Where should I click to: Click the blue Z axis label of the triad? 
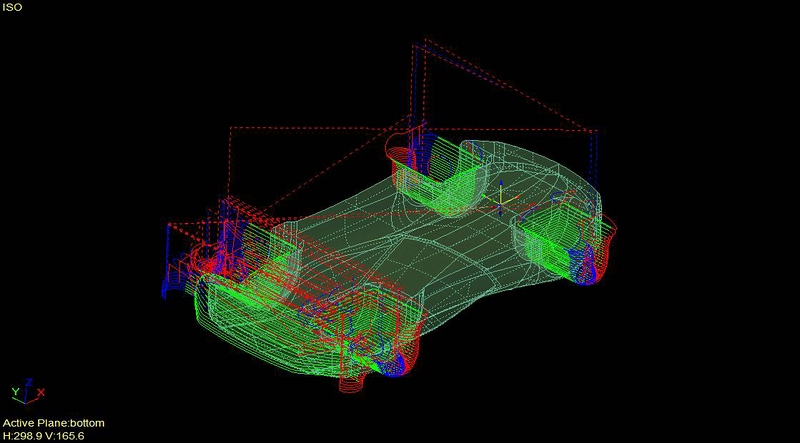(x=27, y=381)
